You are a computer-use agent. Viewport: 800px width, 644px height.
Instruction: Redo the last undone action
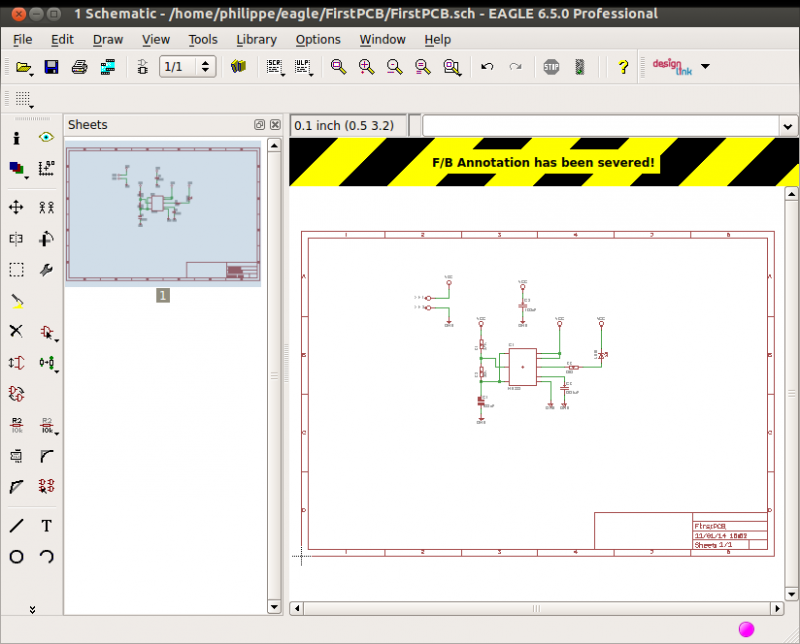tap(515, 66)
